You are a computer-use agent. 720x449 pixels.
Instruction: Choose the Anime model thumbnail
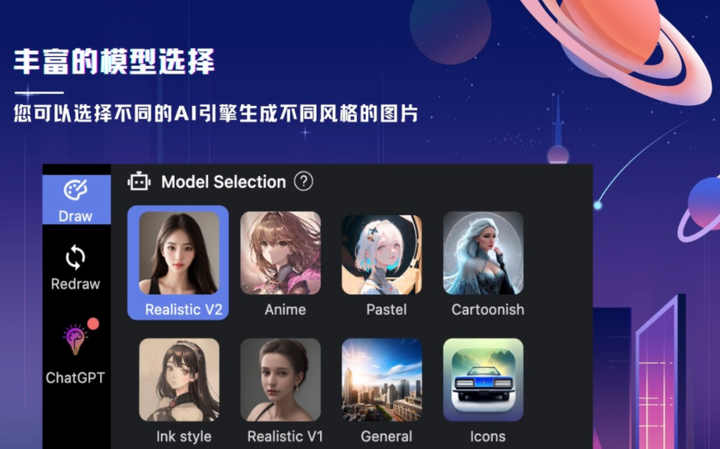281,253
